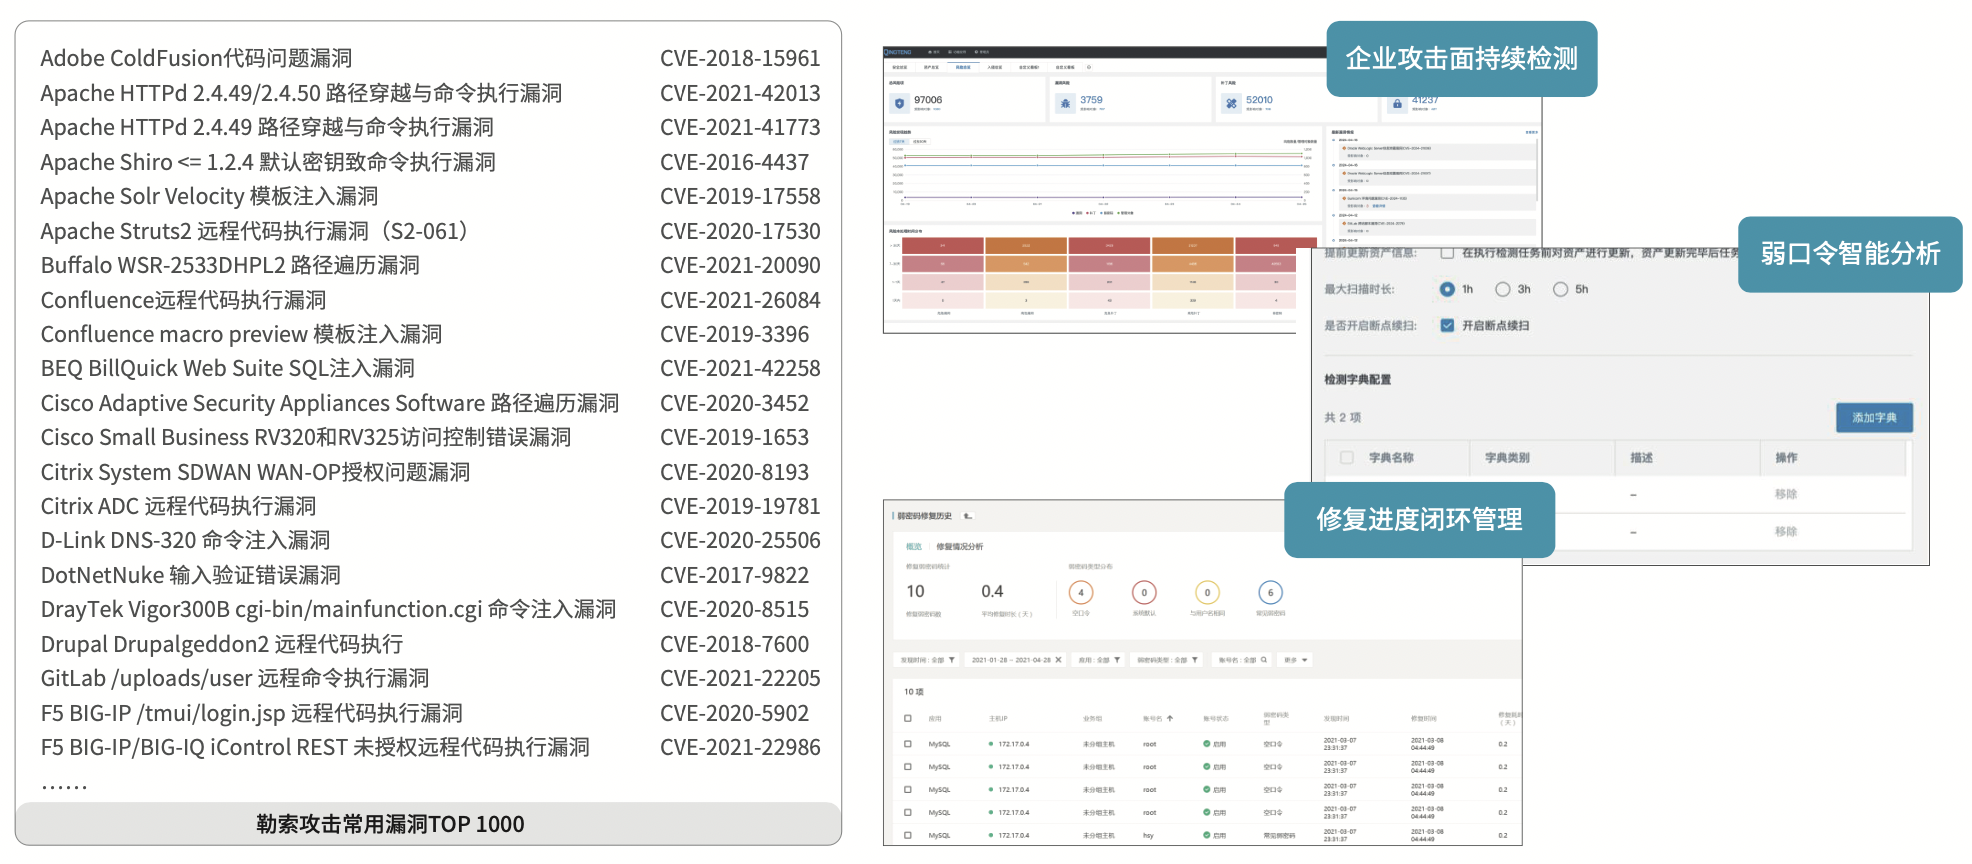Select the 3h max scan duration
1972x864 pixels.
click(1502, 289)
